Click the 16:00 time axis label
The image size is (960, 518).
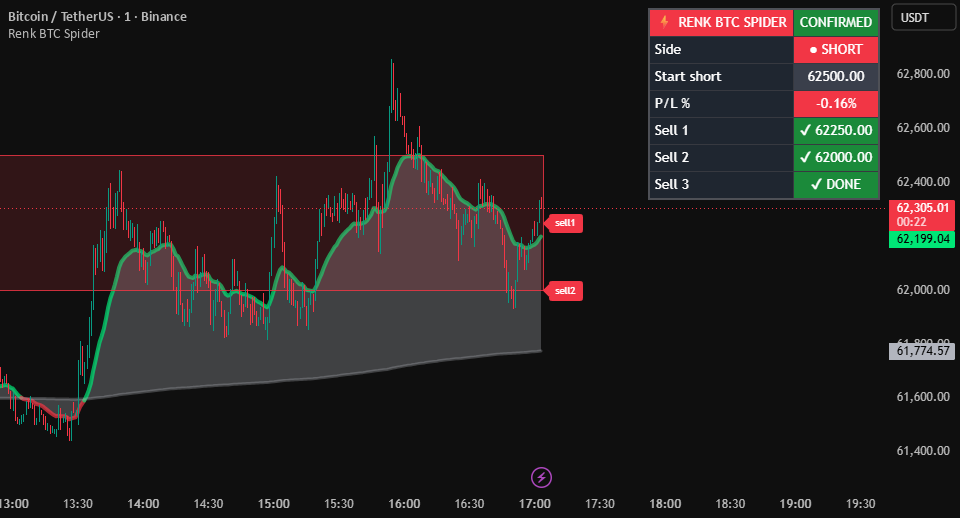pyautogui.click(x=404, y=504)
